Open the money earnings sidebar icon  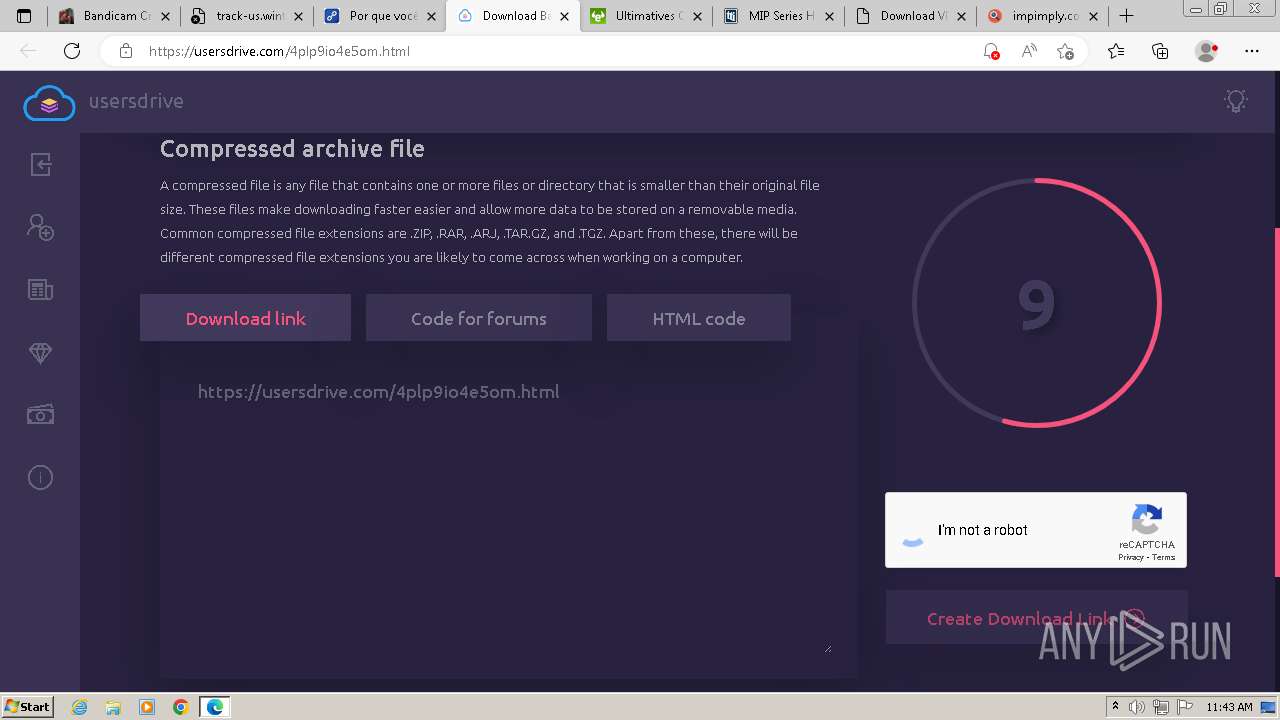(40, 415)
